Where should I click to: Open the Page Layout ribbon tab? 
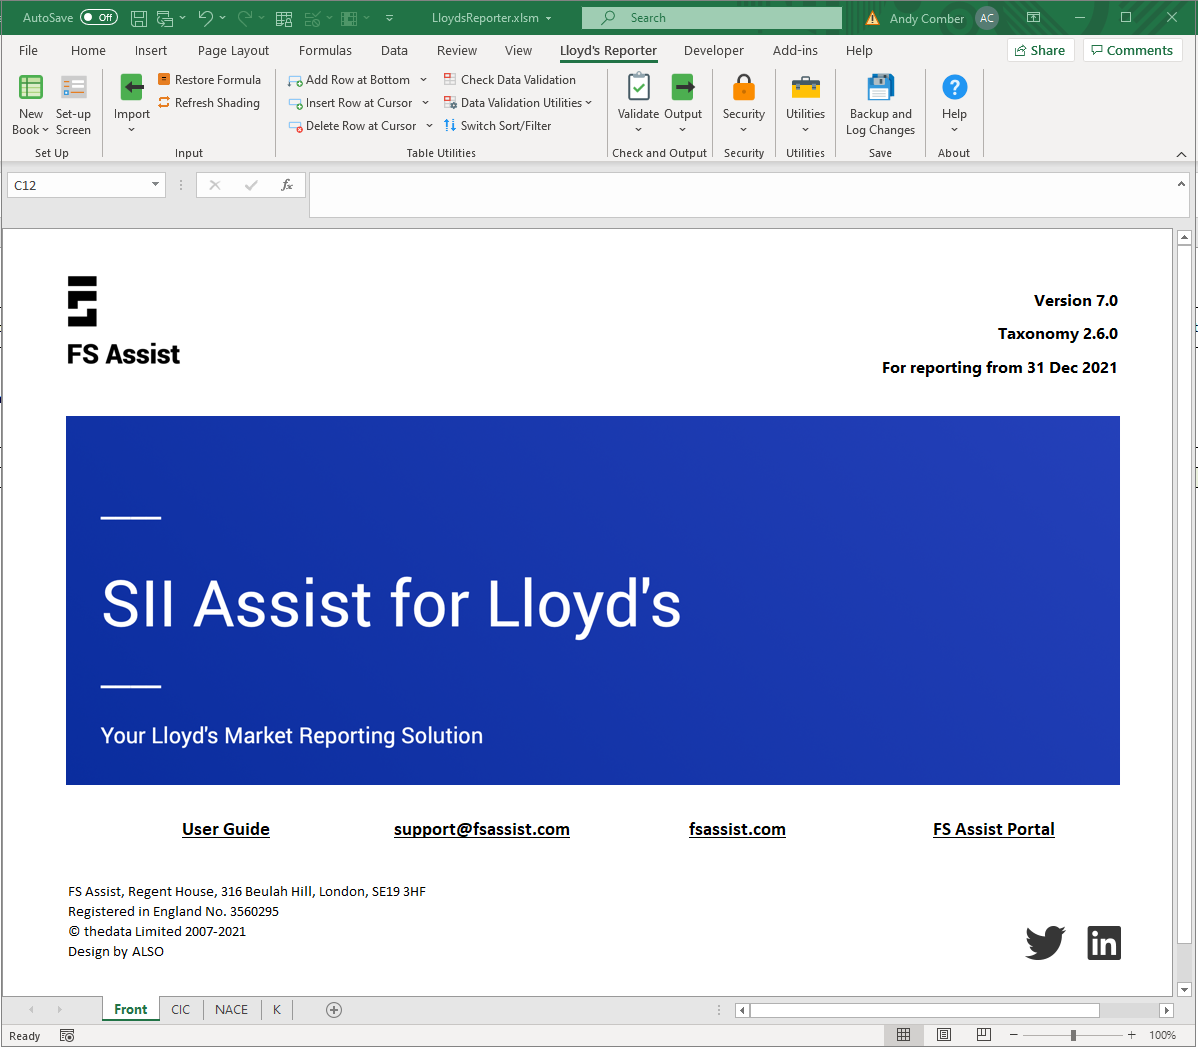click(x=233, y=50)
